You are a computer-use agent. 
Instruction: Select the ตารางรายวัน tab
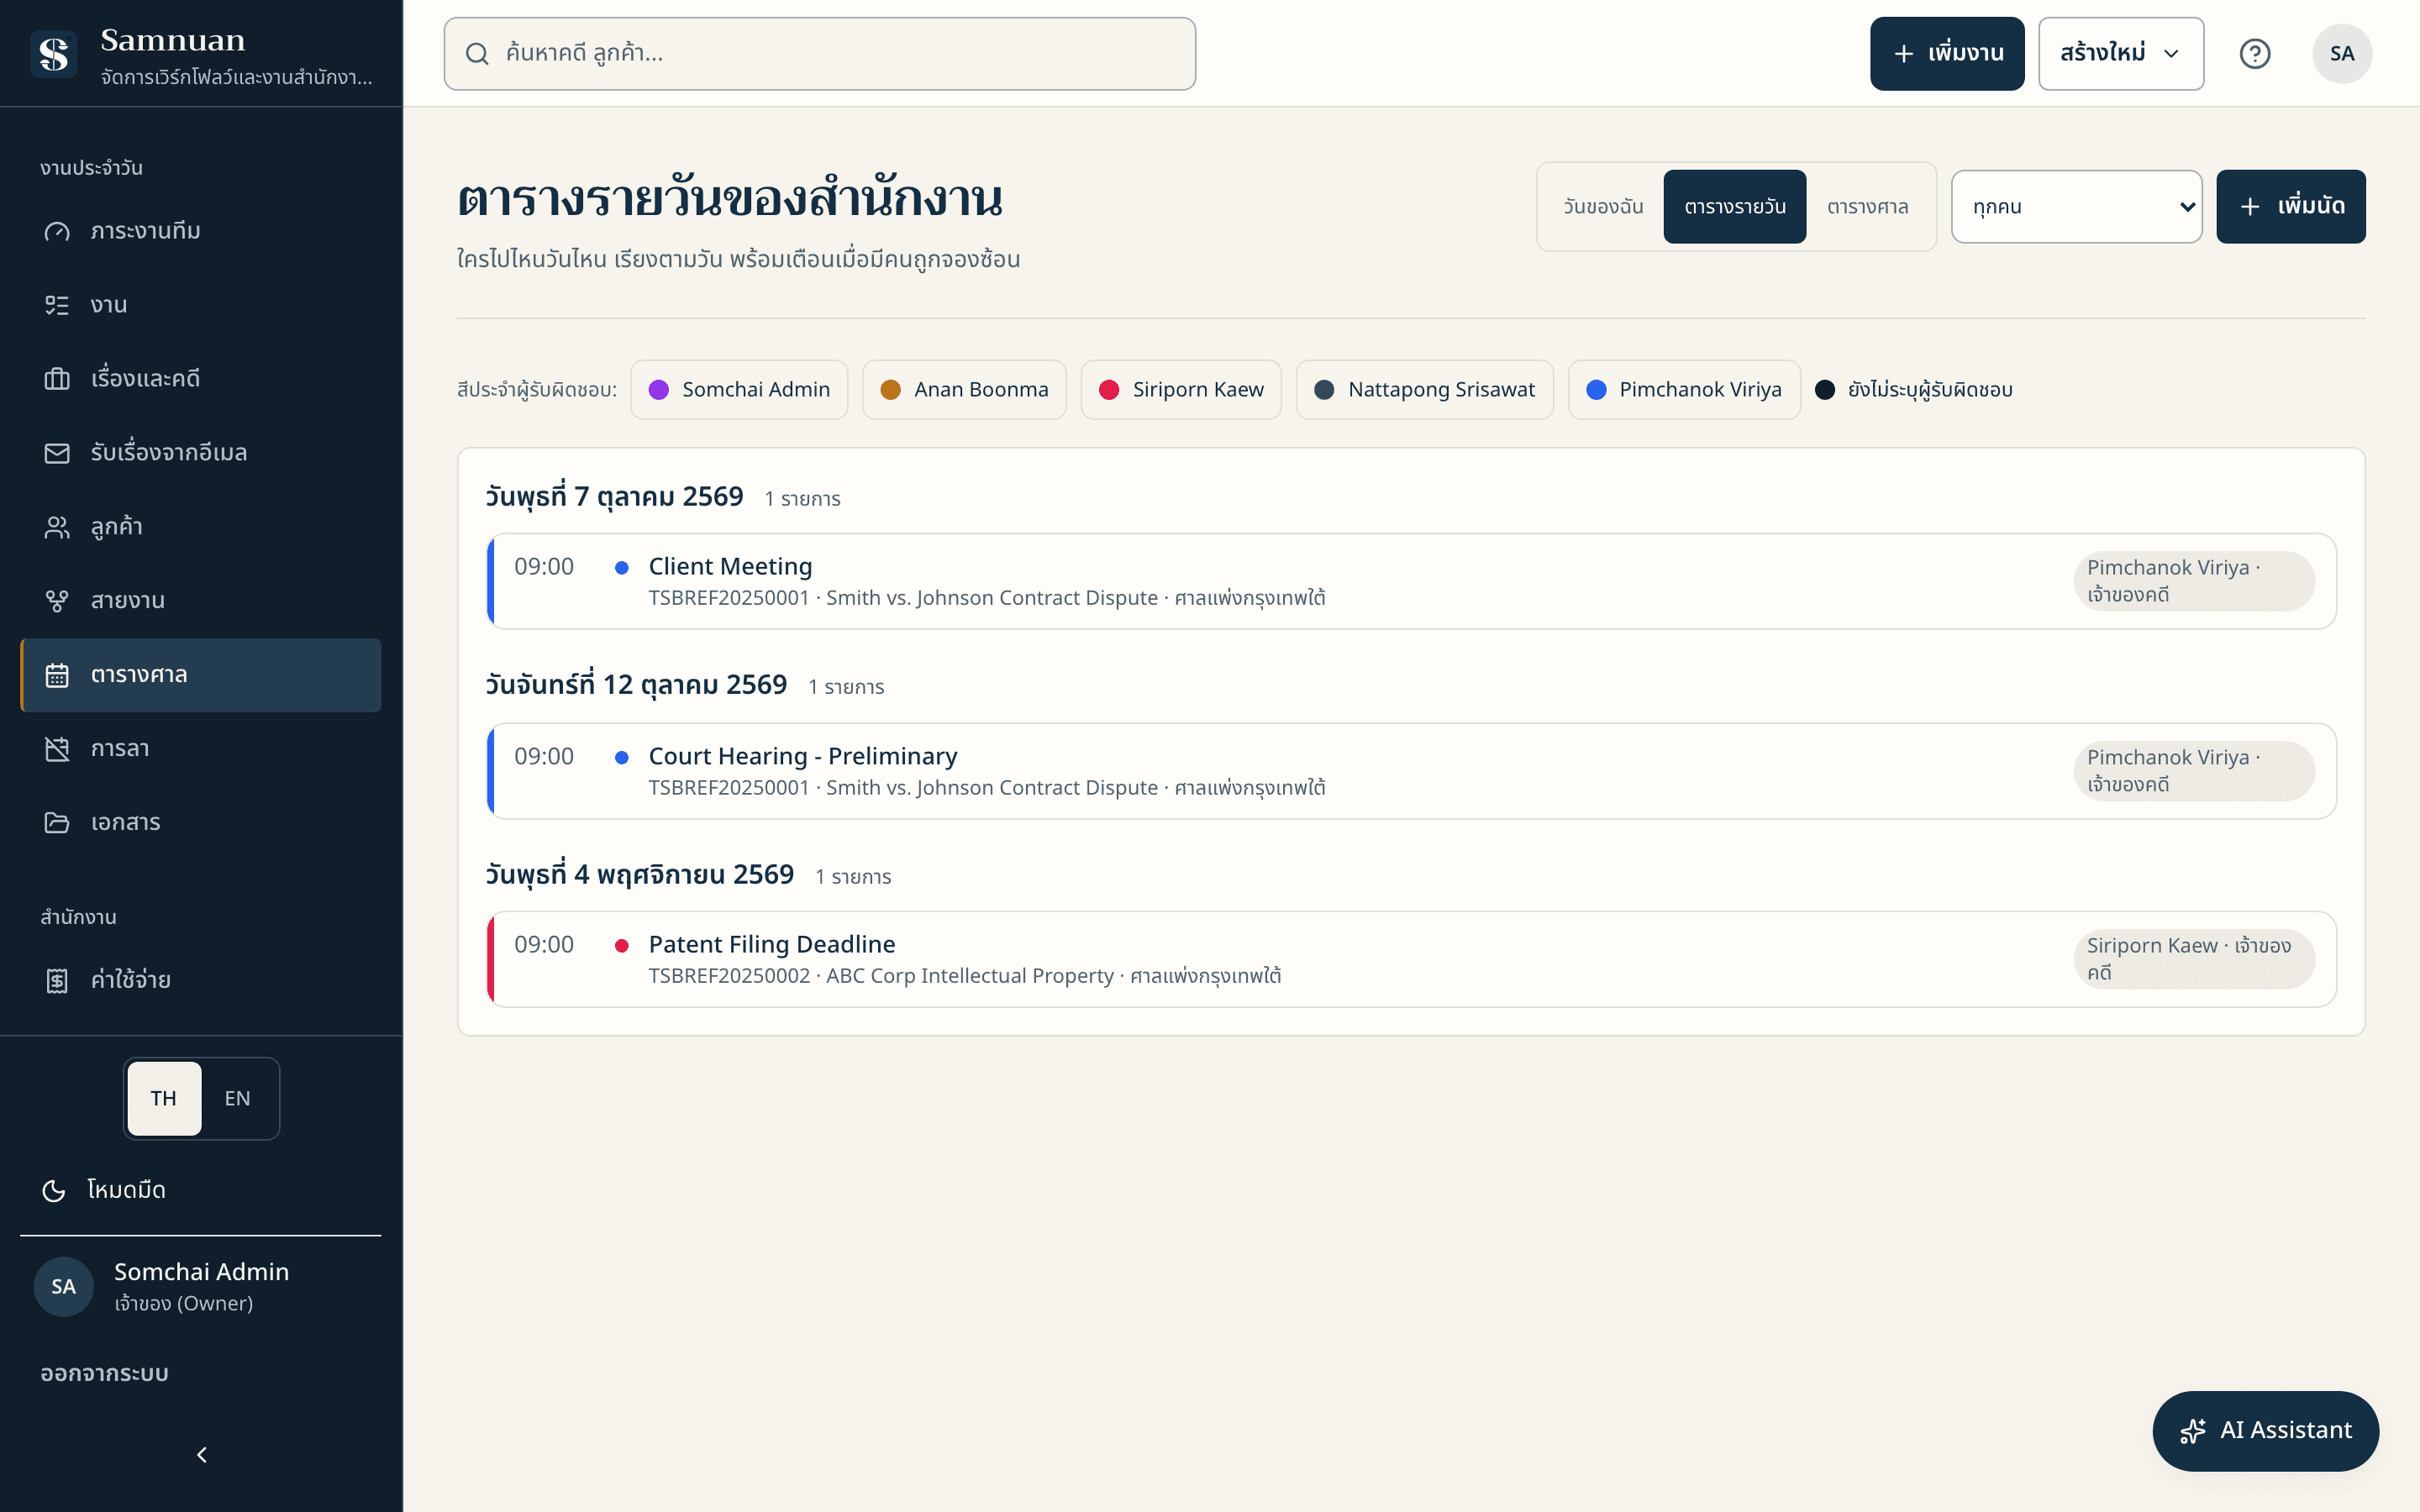[x=1734, y=207]
